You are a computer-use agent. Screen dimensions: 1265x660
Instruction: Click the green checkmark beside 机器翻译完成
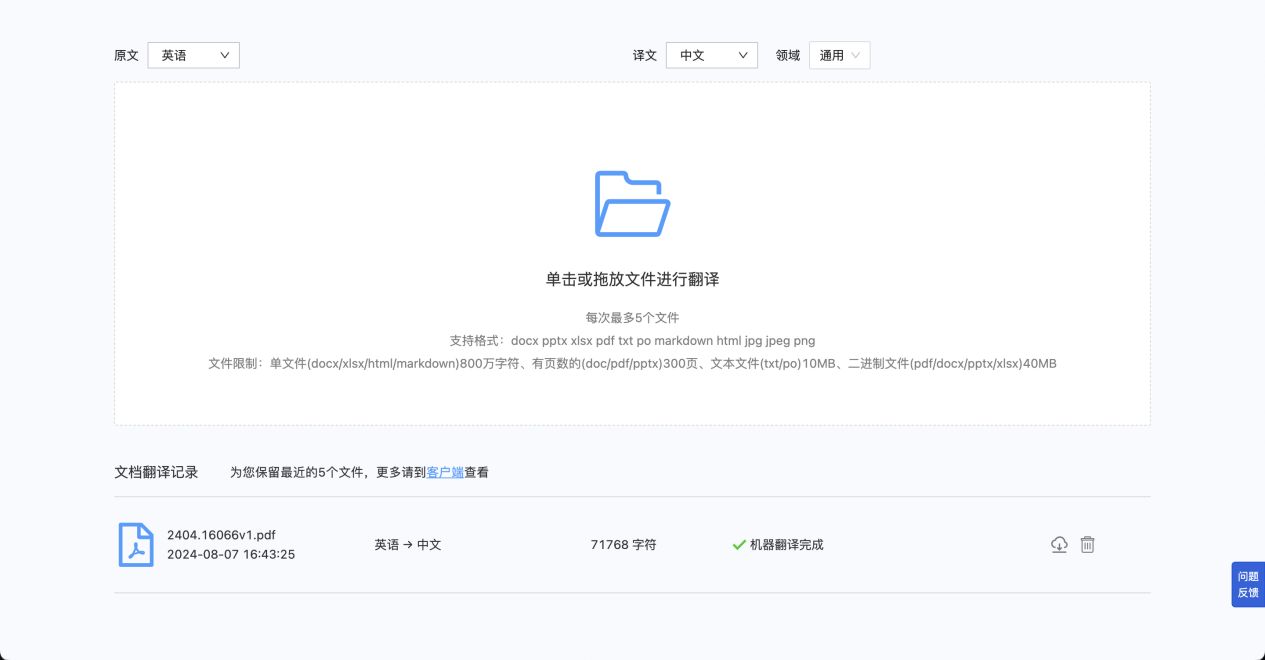pos(739,545)
